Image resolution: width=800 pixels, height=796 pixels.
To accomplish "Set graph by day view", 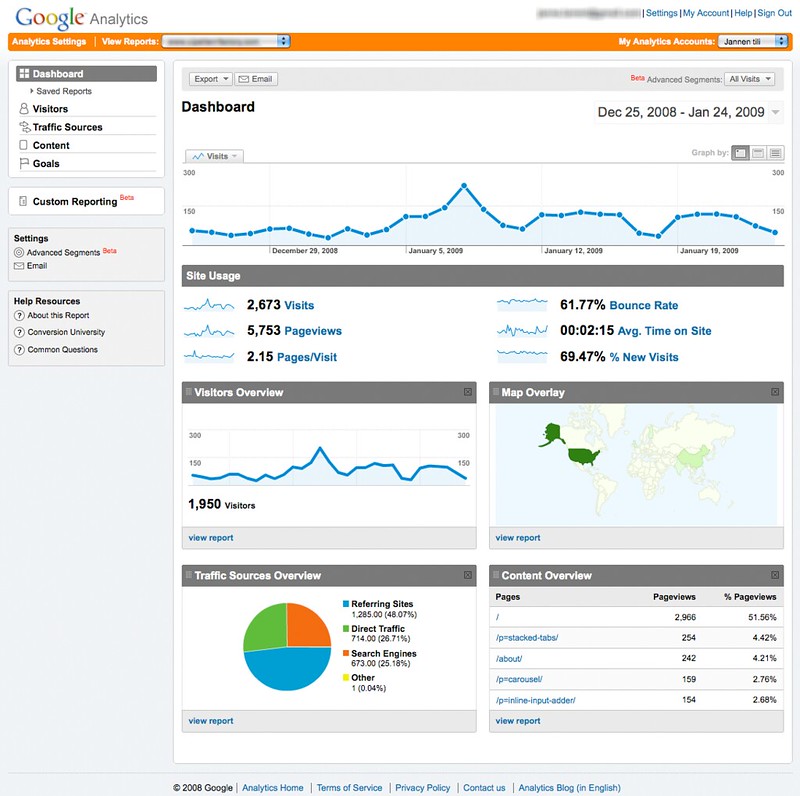I will [x=741, y=153].
